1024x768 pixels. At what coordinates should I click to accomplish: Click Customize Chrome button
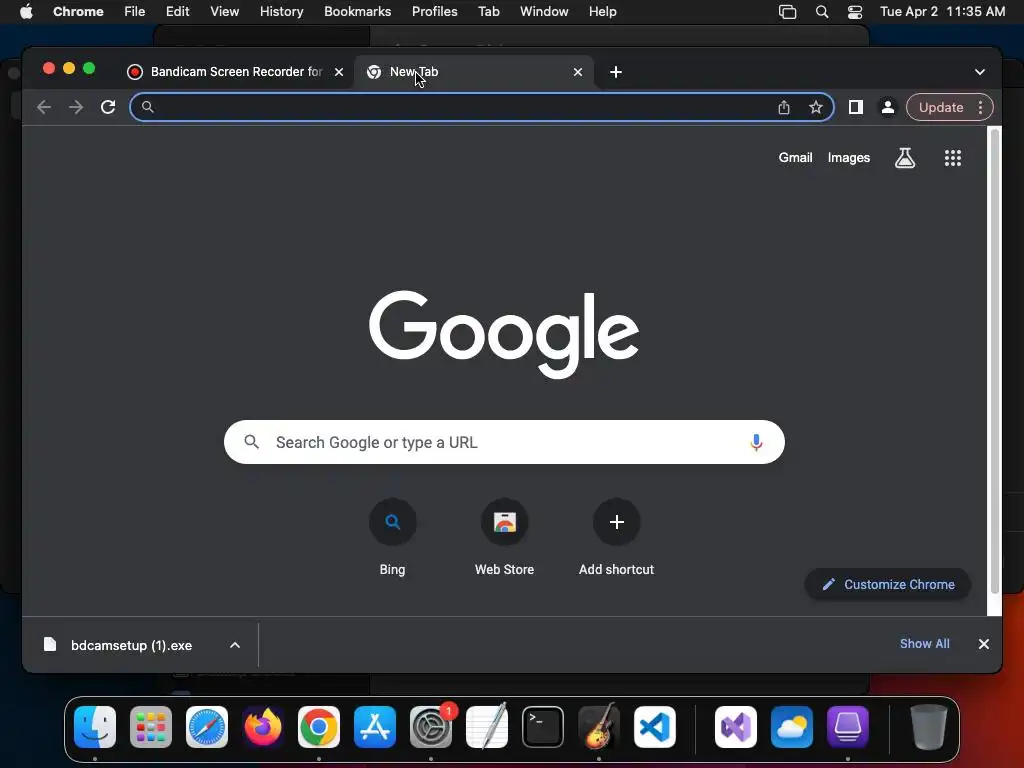(888, 584)
